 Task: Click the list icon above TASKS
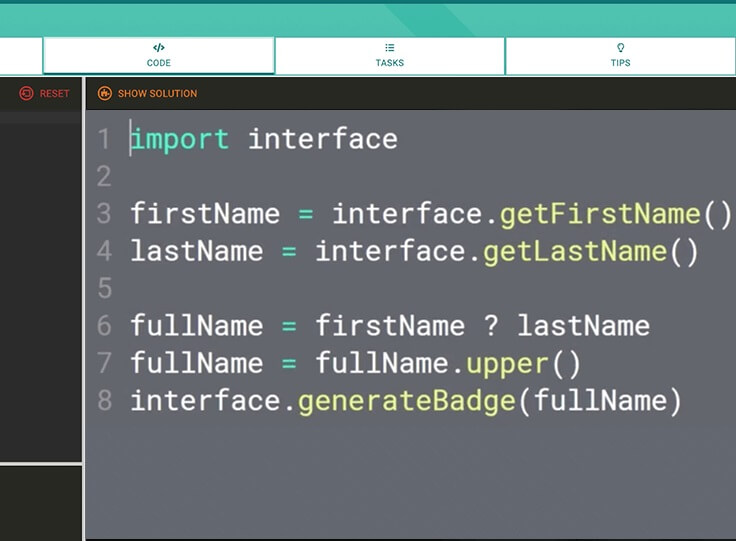tap(390, 47)
